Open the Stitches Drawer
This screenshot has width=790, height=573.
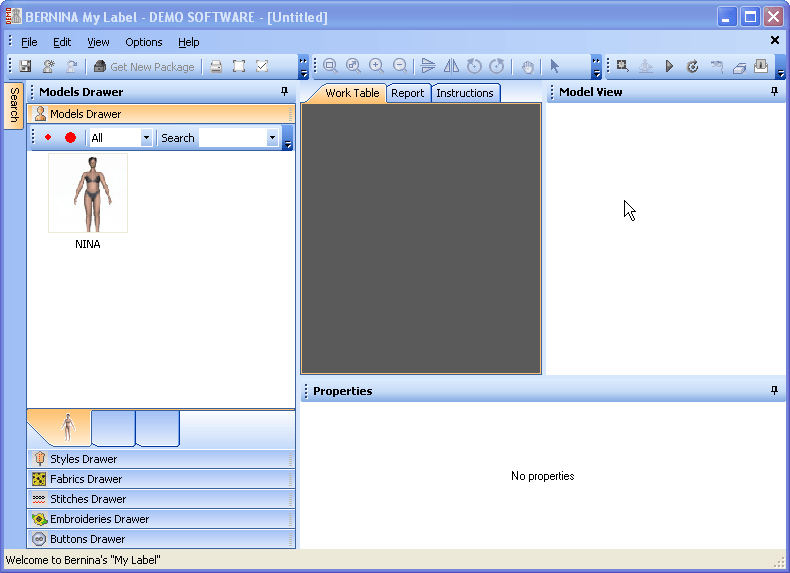161,499
